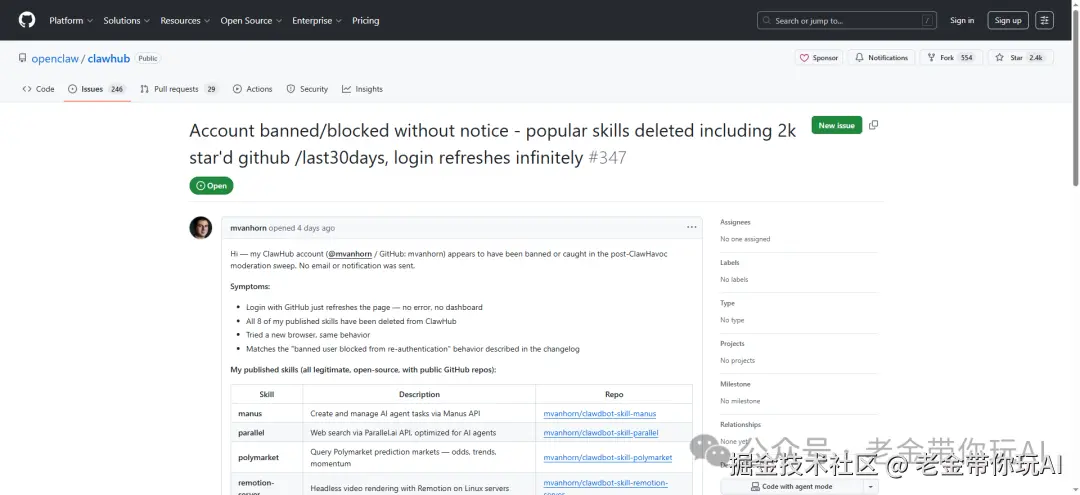This screenshot has height=495, width=1080.
Task: Click the @mvanhorn mention link
Action: [x=350, y=254]
